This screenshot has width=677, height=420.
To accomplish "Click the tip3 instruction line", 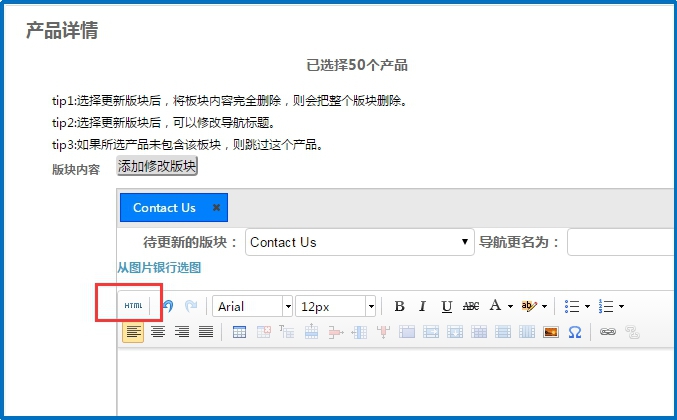I will click(x=188, y=145).
